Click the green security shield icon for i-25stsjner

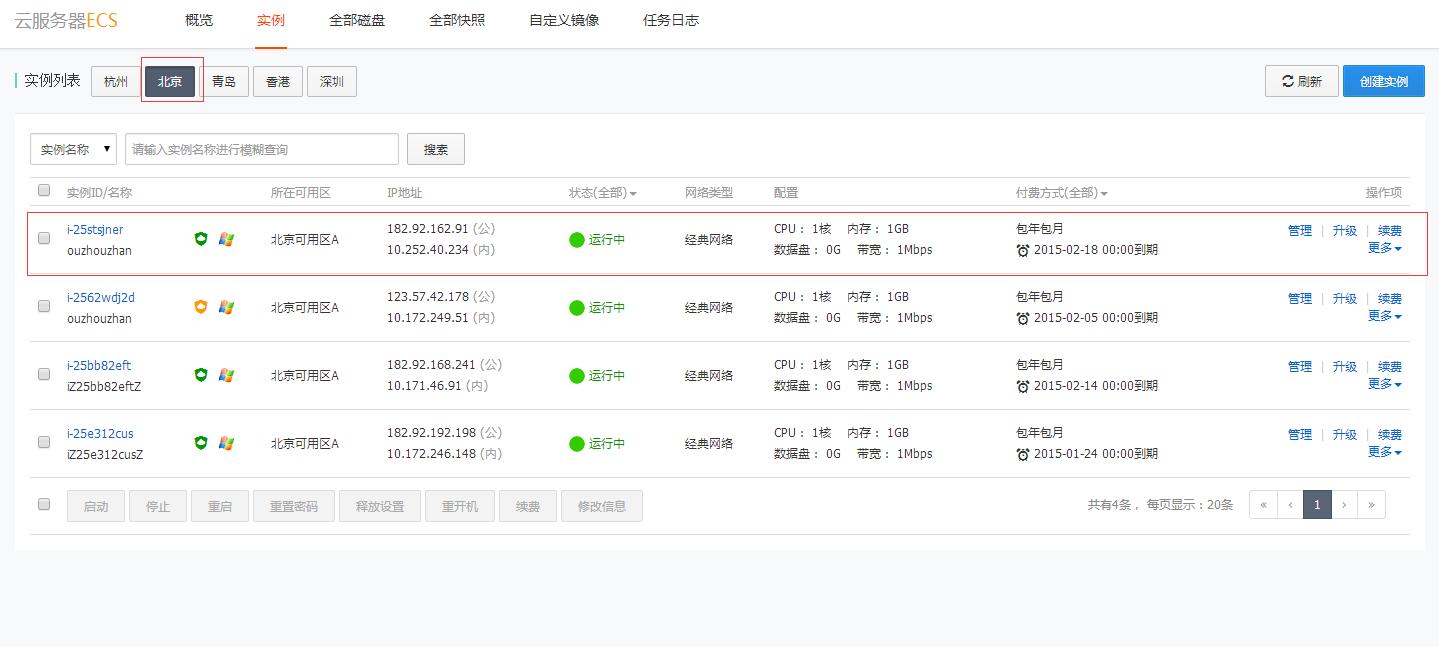tap(200, 238)
